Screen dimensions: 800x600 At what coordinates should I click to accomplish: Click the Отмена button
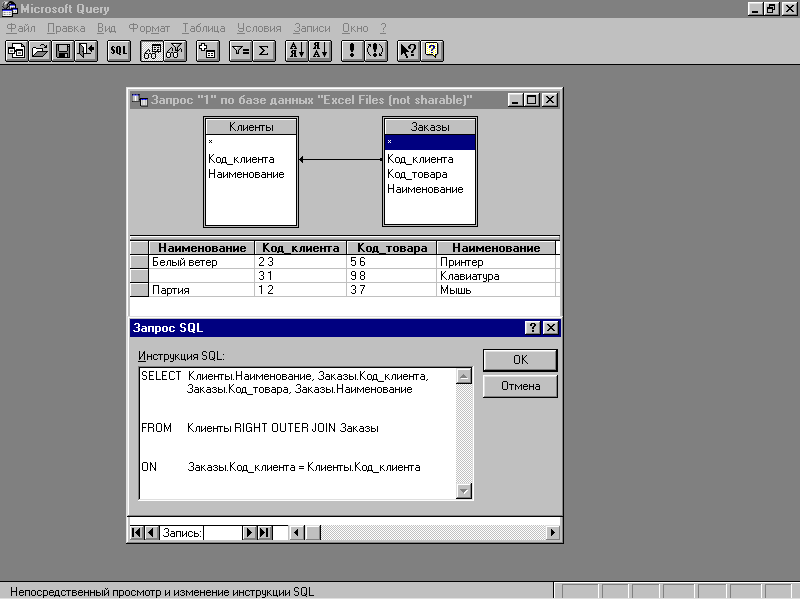pyautogui.click(x=520, y=386)
